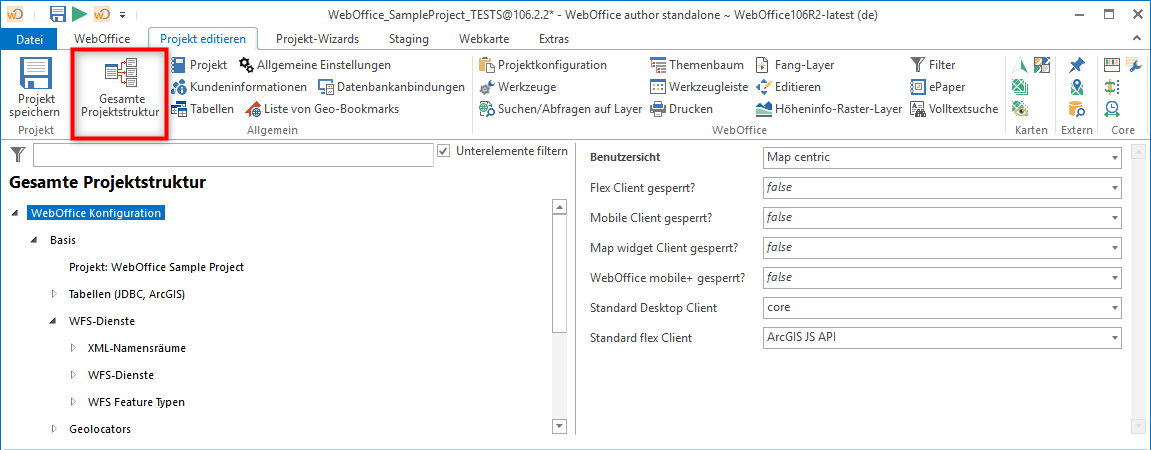Click the Projekt ribbon item

[x=199, y=65]
